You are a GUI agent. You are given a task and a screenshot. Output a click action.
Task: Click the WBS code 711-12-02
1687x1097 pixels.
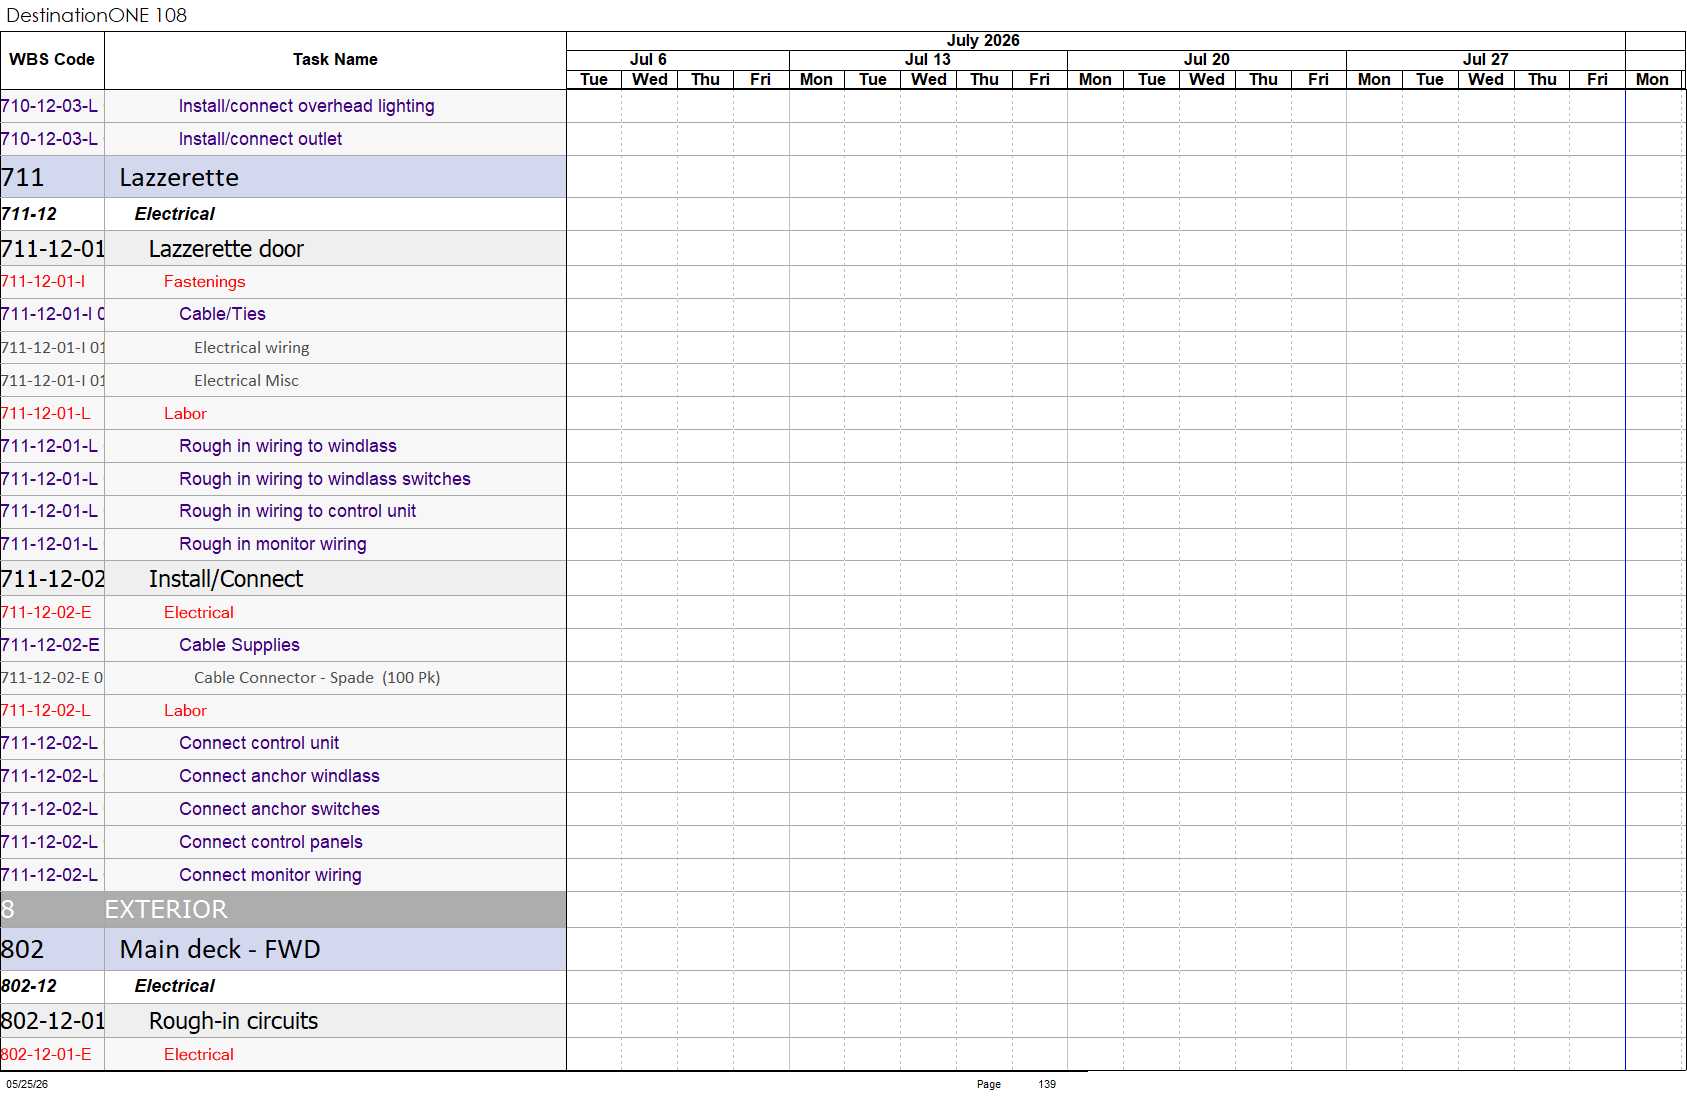53,579
